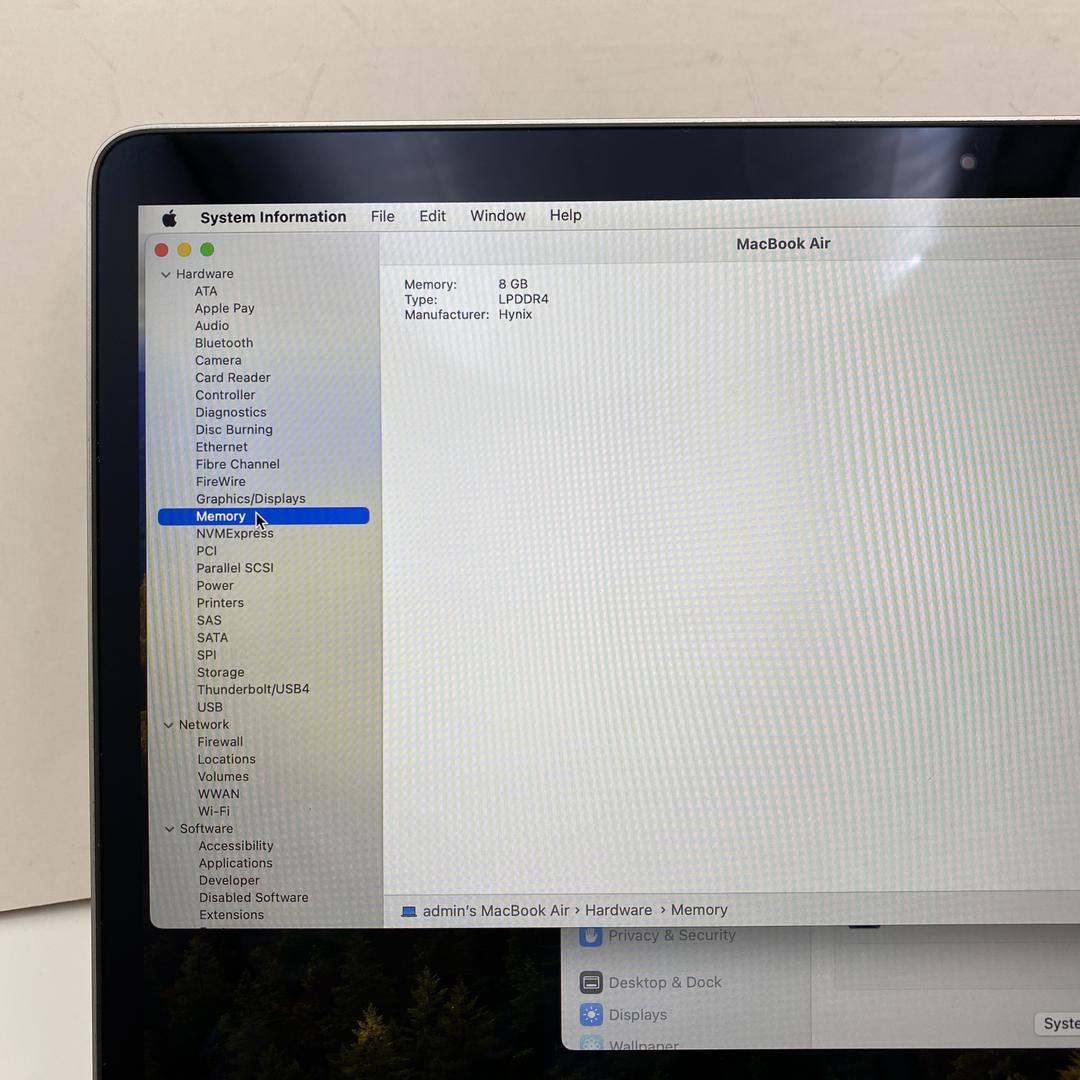
Task: Click the laptop icon in the path bar
Action: pyautogui.click(x=409, y=912)
